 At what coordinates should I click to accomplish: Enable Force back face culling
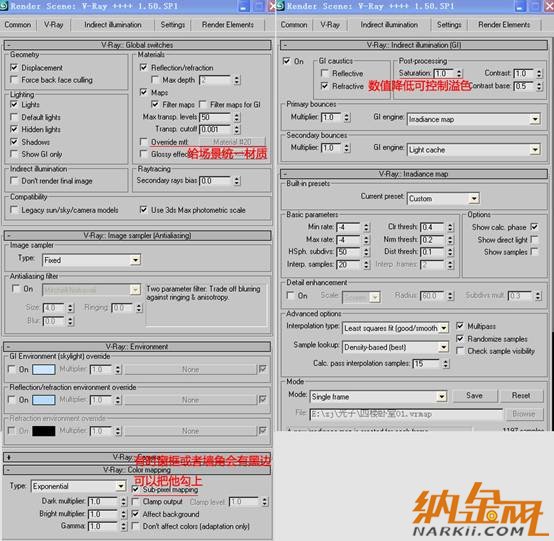14,80
